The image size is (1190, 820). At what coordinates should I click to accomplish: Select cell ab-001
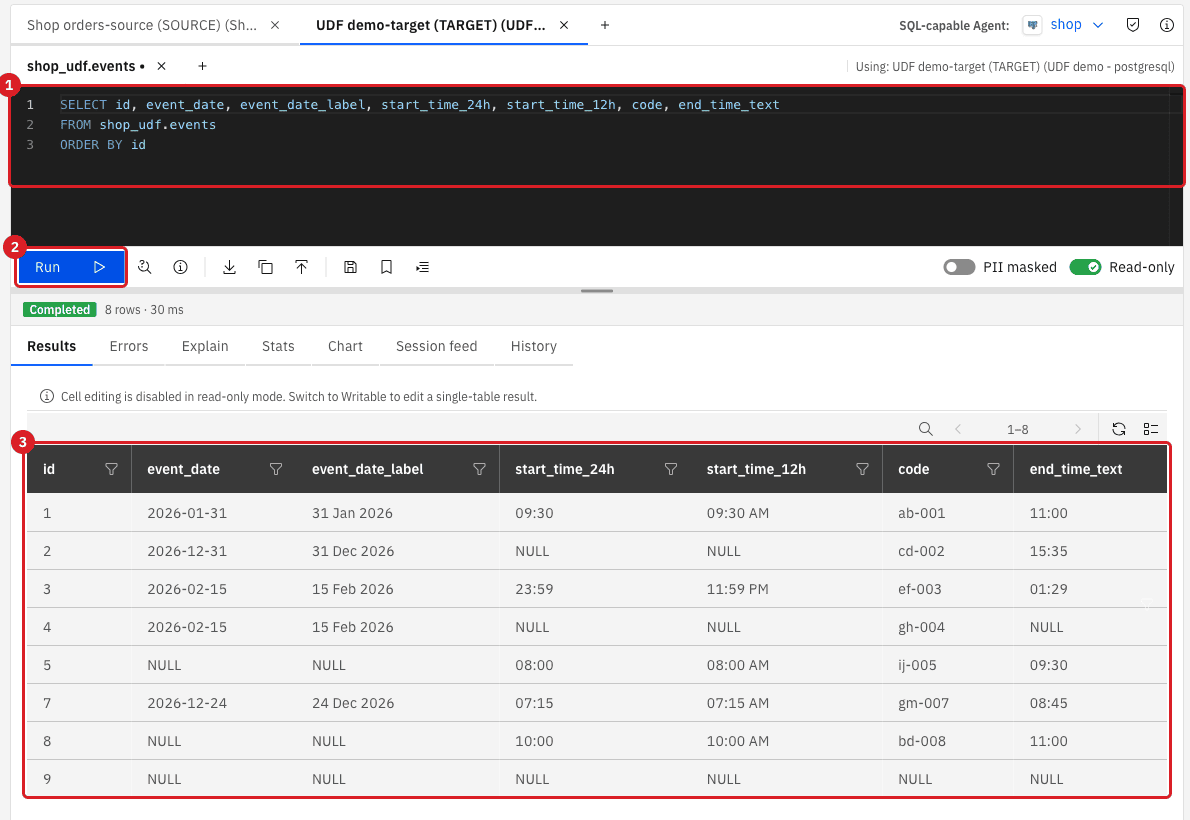[x=921, y=513]
